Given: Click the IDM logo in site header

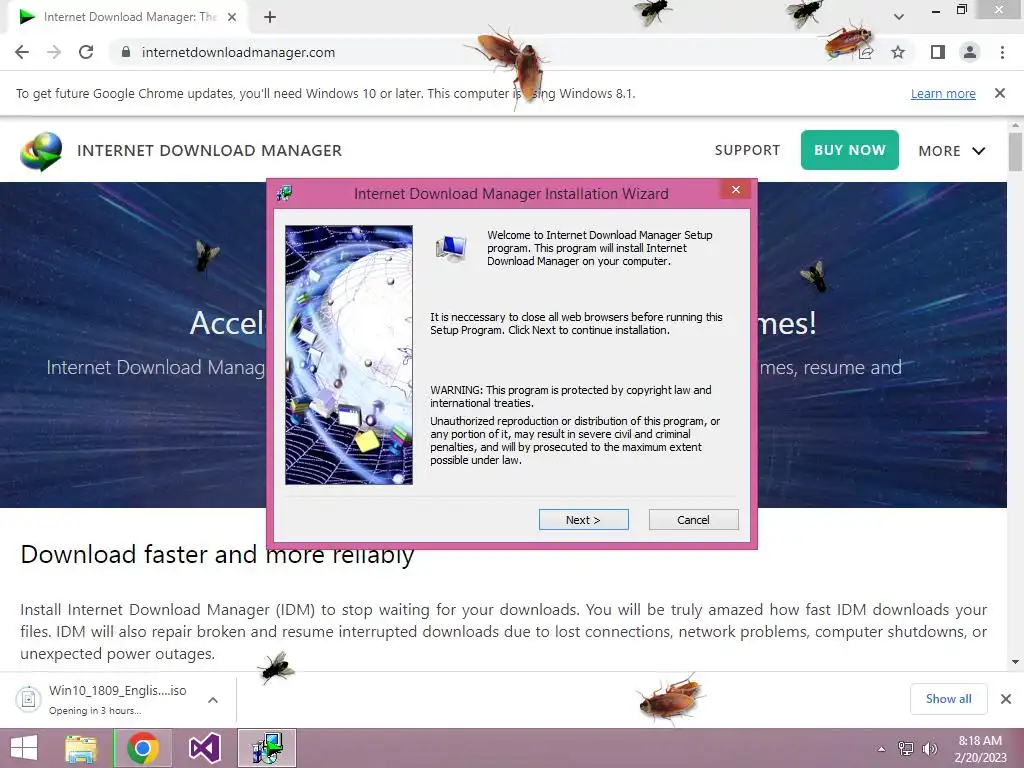Looking at the screenshot, I should 41,151.
